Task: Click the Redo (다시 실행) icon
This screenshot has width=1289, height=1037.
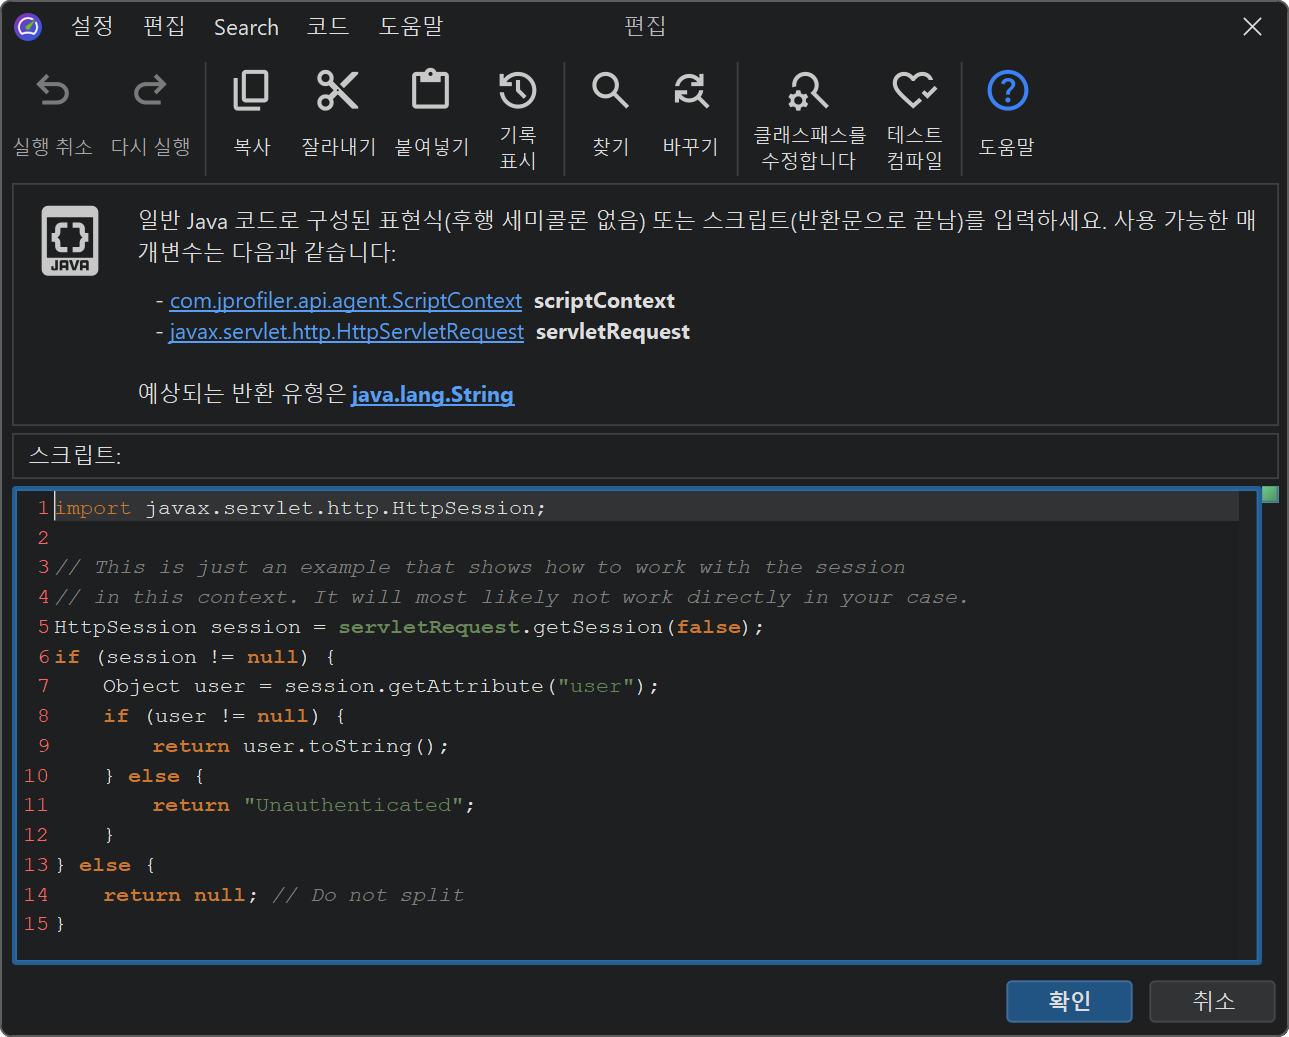Action: pos(150,92)
